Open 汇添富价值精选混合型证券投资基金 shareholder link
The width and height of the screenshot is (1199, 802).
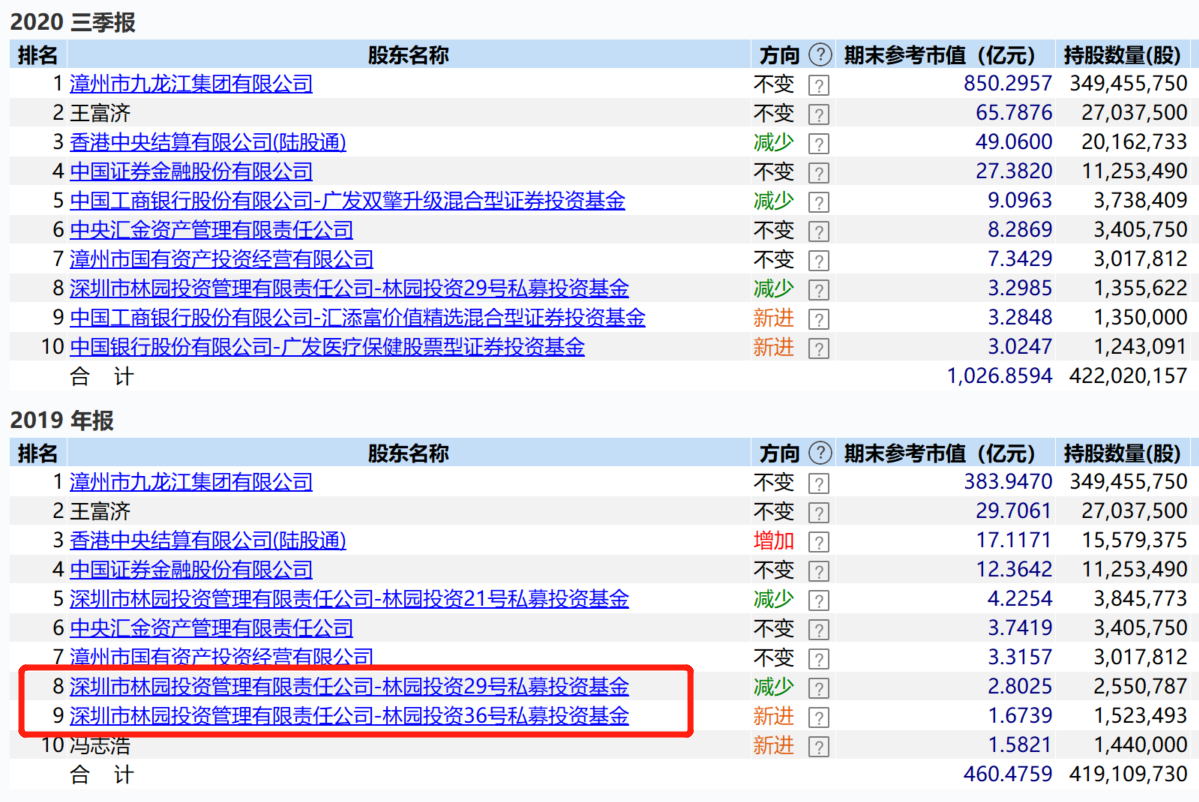point(357,317)
